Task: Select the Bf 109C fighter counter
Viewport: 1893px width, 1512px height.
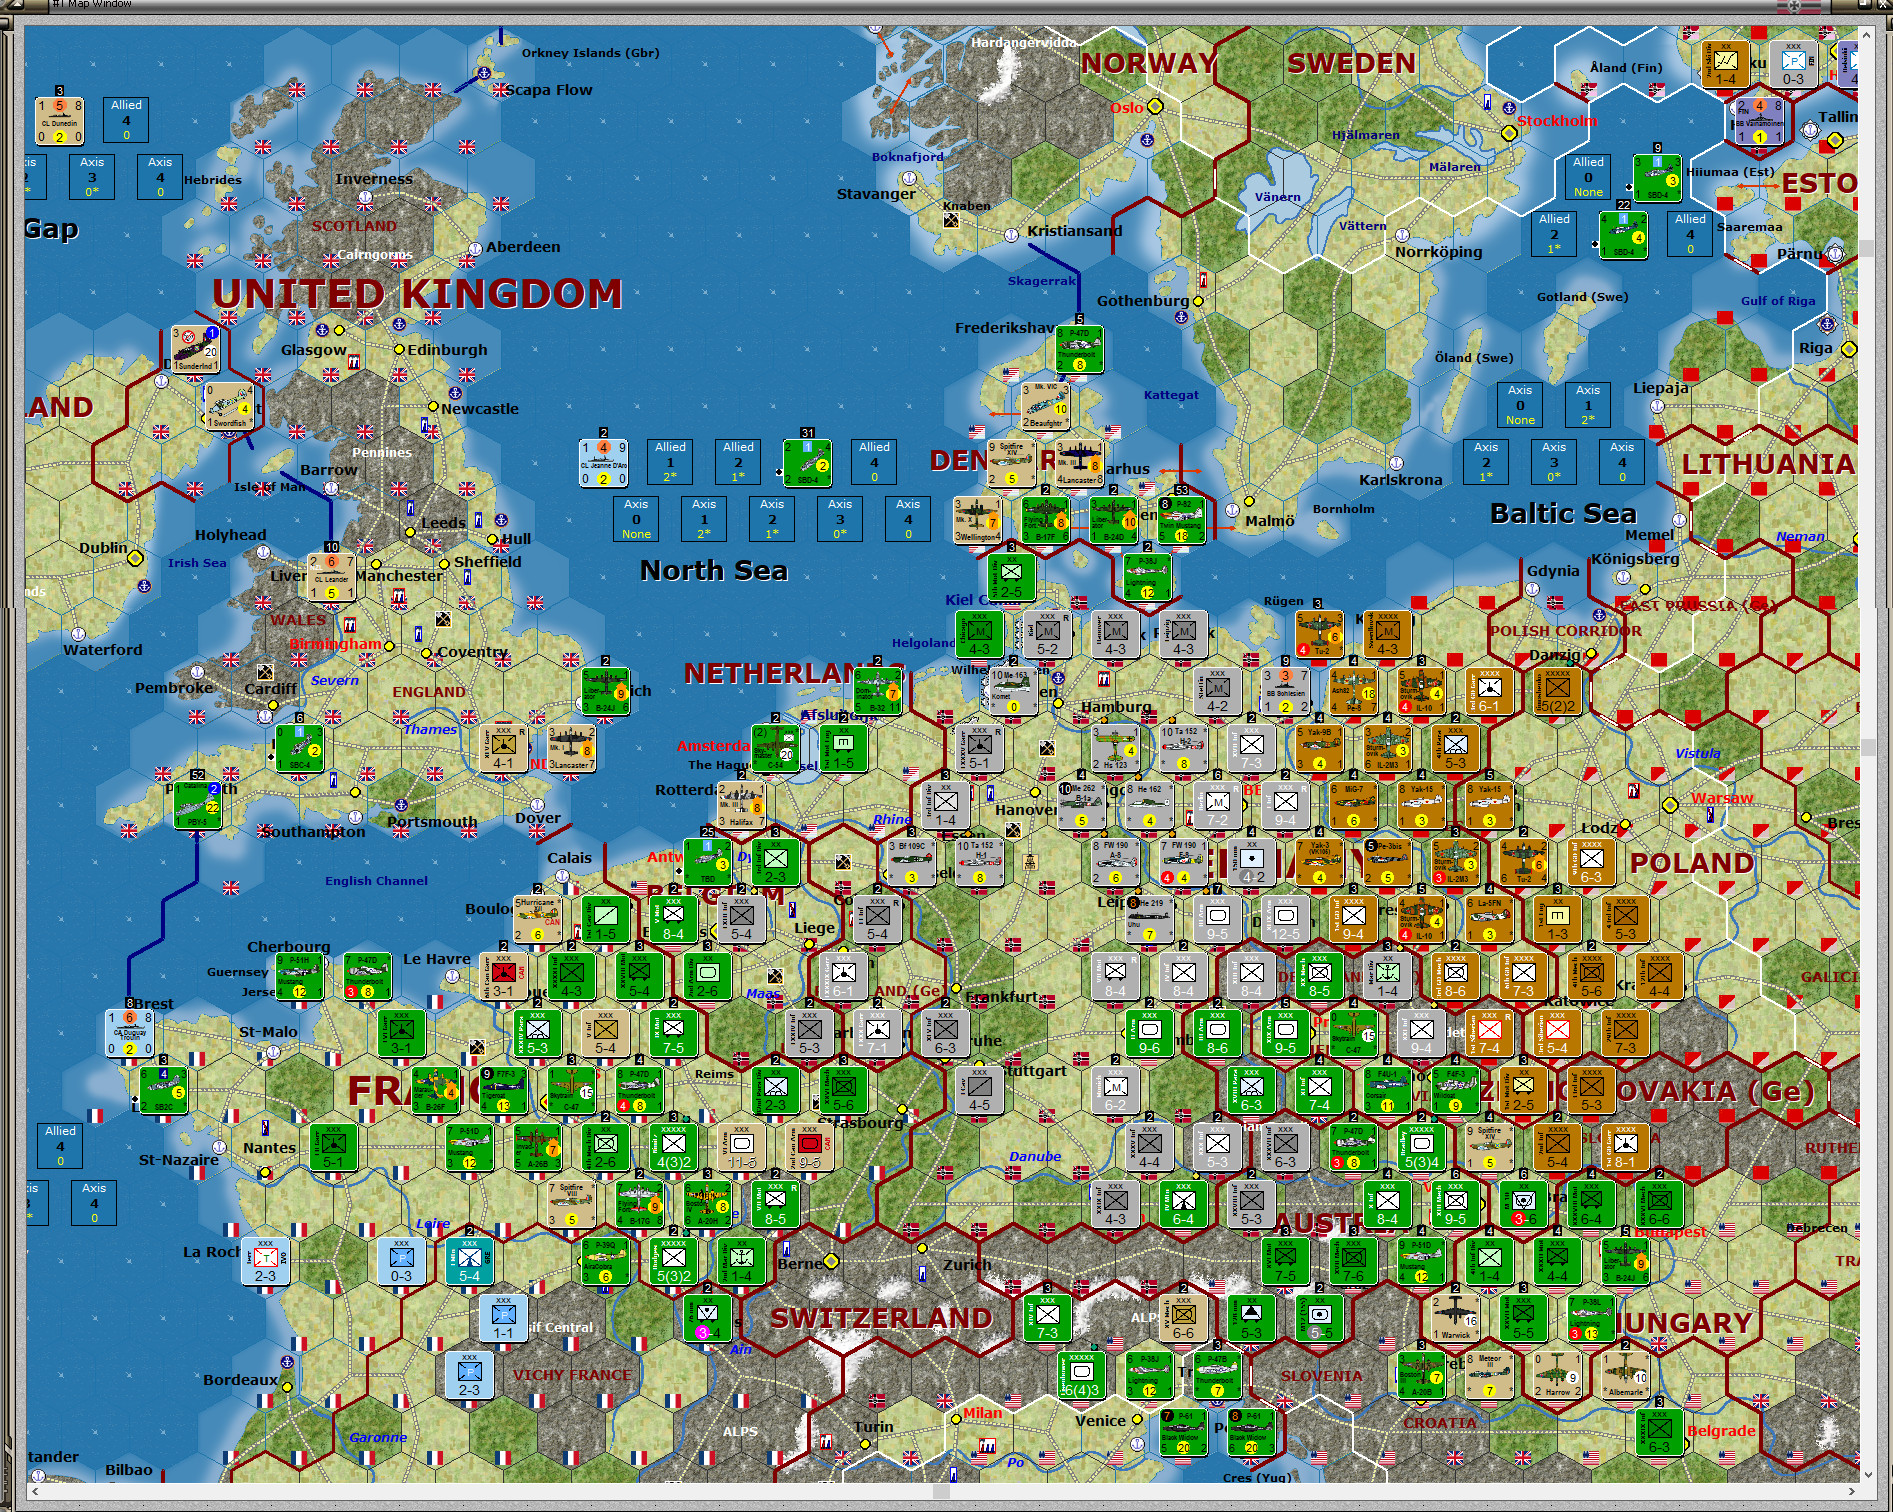Action: pyautogui.click(x=910, y=862)
